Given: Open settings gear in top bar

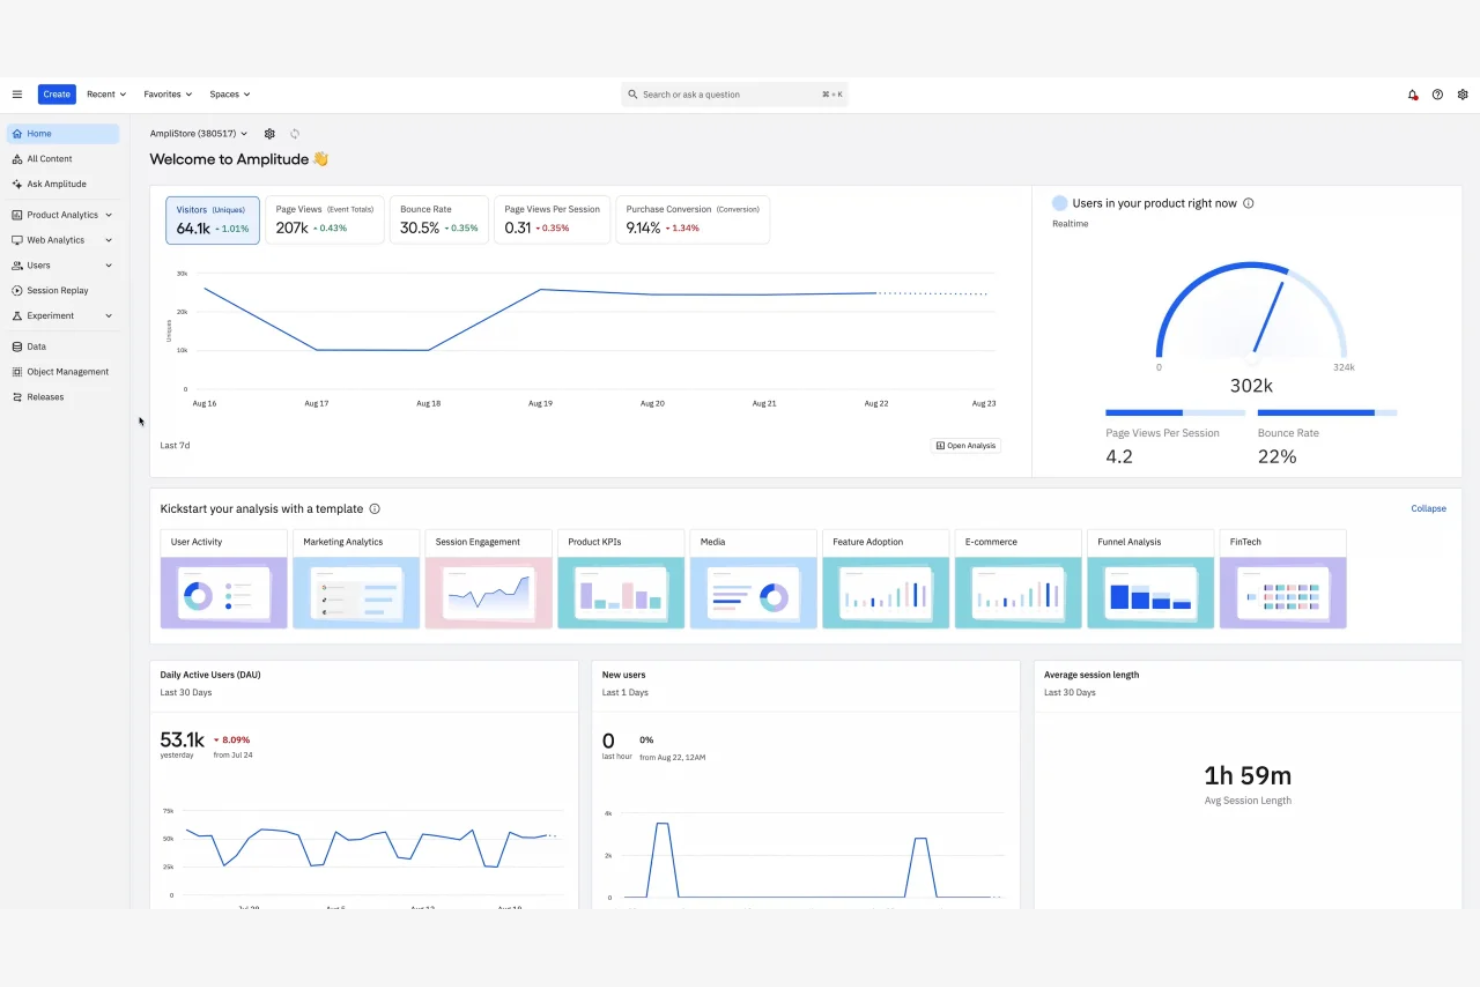Looking at the screenshot, I should tap(1462, 95).
